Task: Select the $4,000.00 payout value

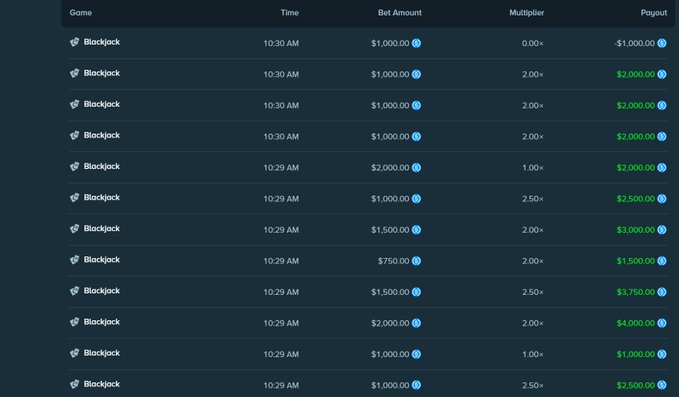Action: [x=636, y=323]
